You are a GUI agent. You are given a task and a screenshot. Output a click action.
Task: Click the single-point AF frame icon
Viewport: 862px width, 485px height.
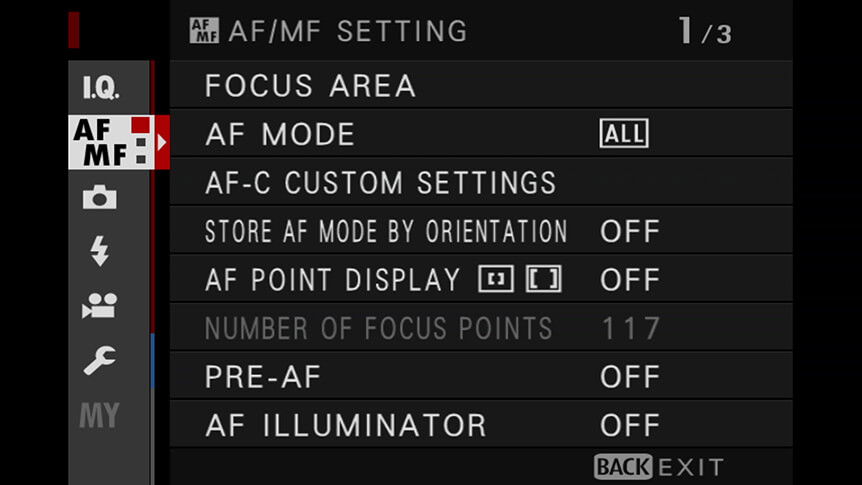coord(496,279)
